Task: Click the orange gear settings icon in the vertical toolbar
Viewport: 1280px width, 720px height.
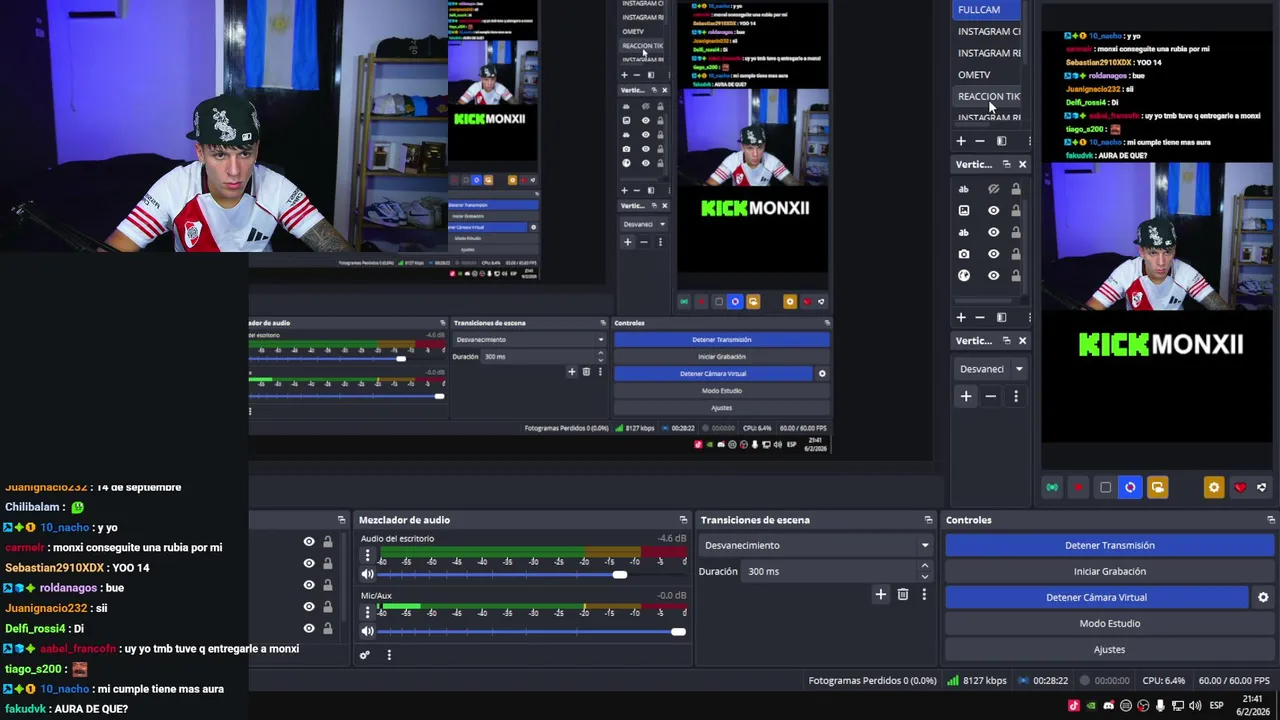Action: coord(1214,487)
